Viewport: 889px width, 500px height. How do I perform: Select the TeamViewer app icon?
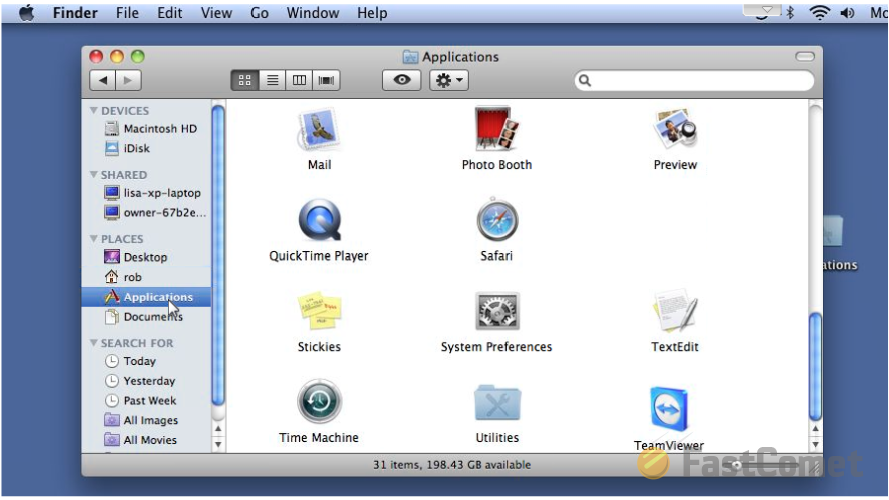pyautogui.click(x=669, y=409)
